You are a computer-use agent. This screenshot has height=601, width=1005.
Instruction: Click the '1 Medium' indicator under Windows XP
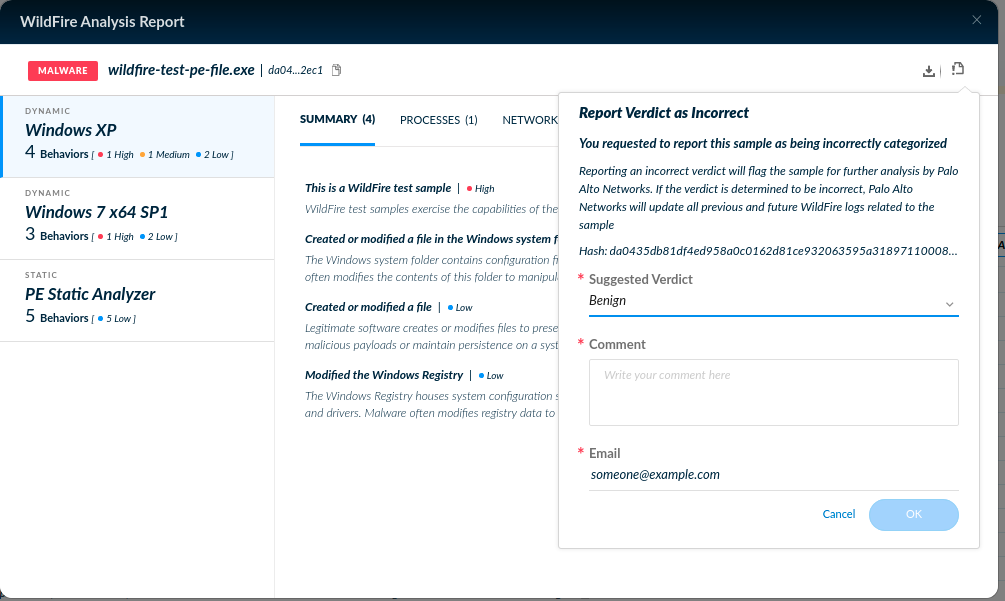coord(165,154)
